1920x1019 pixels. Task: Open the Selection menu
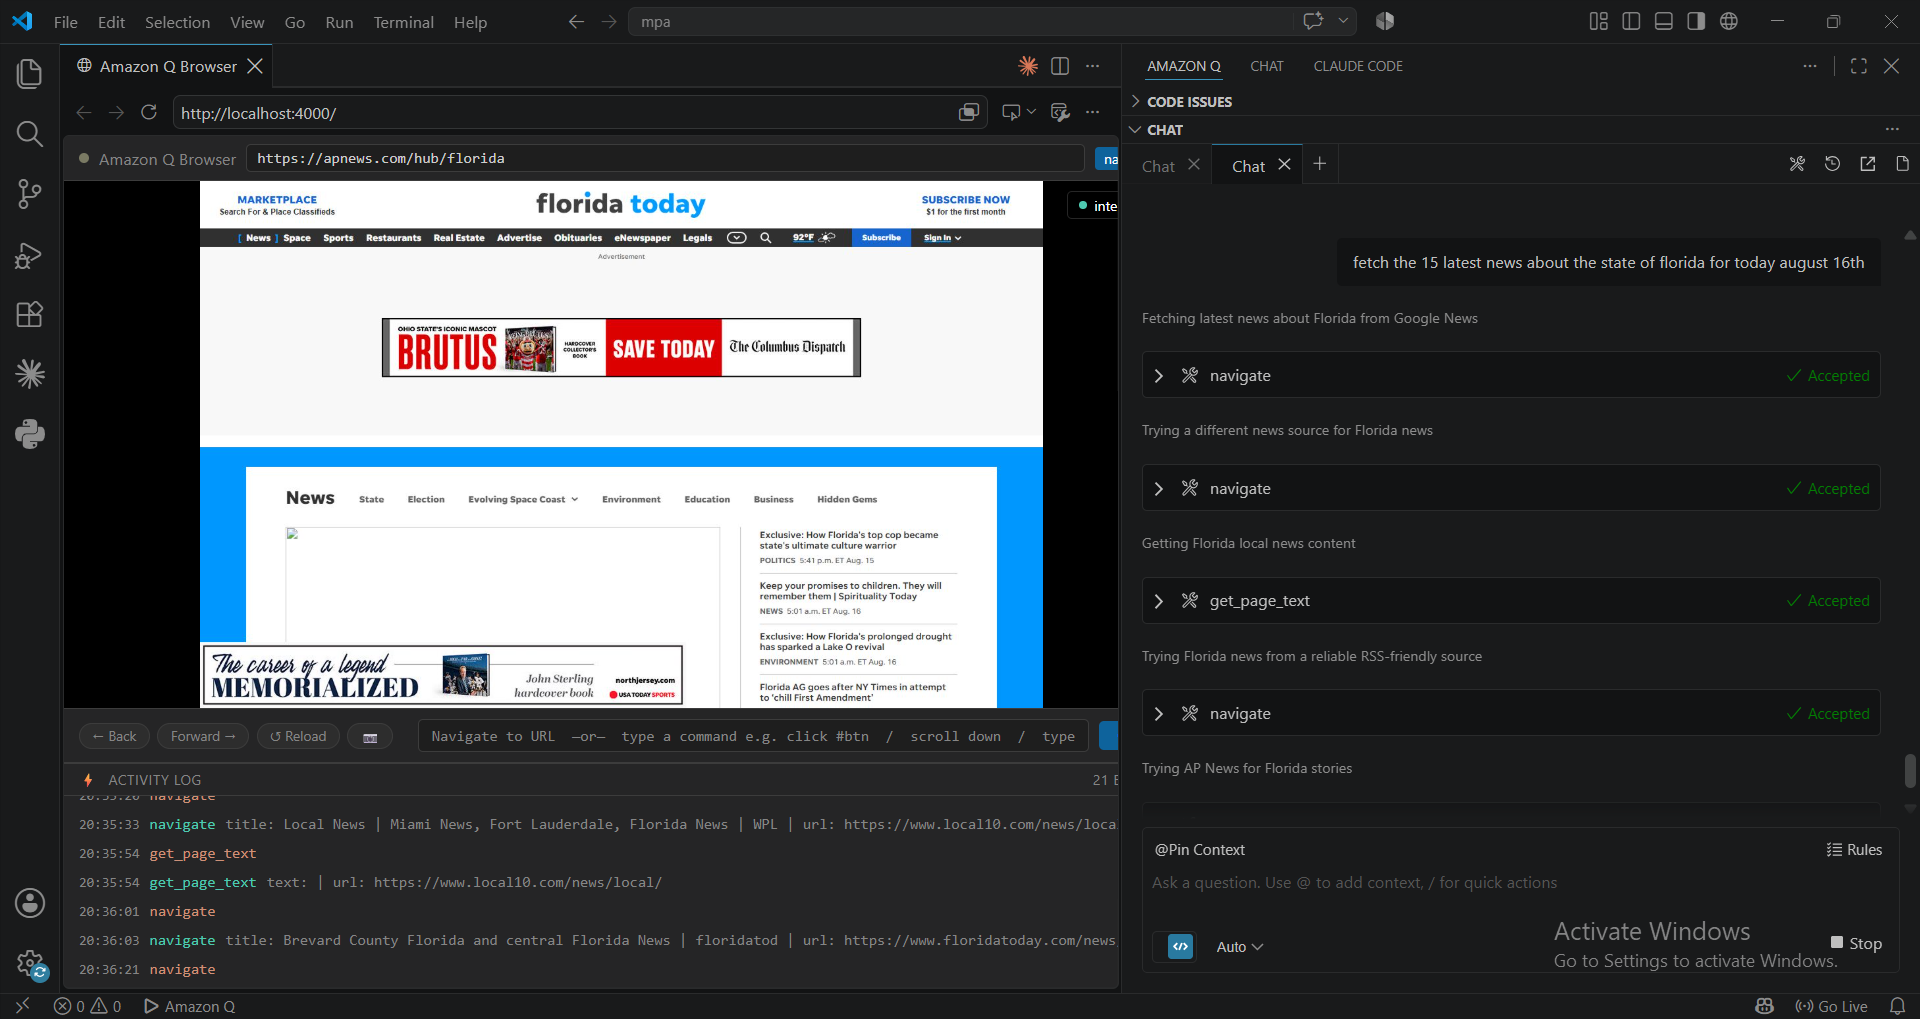point(177,22)
